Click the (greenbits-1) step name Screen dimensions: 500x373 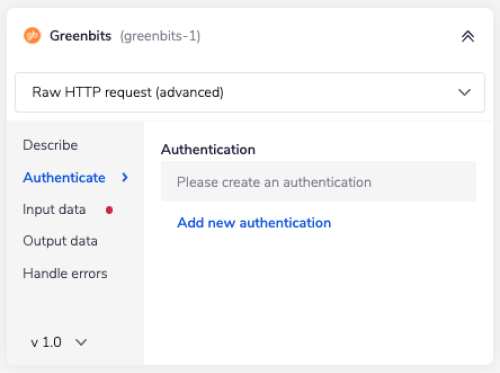coord(160,36)
